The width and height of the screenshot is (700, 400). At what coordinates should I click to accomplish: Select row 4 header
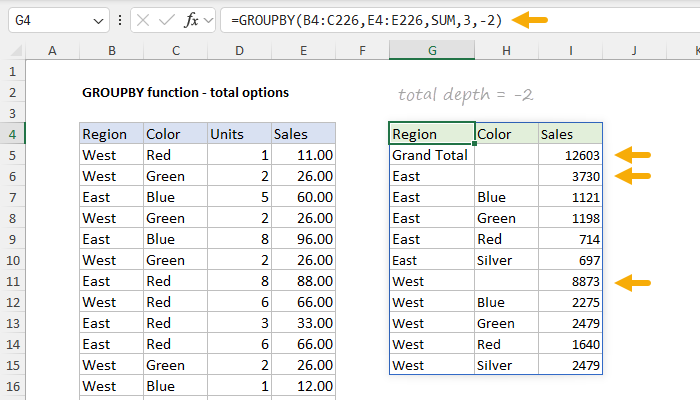pyautogui.click(x=12, y=134)
